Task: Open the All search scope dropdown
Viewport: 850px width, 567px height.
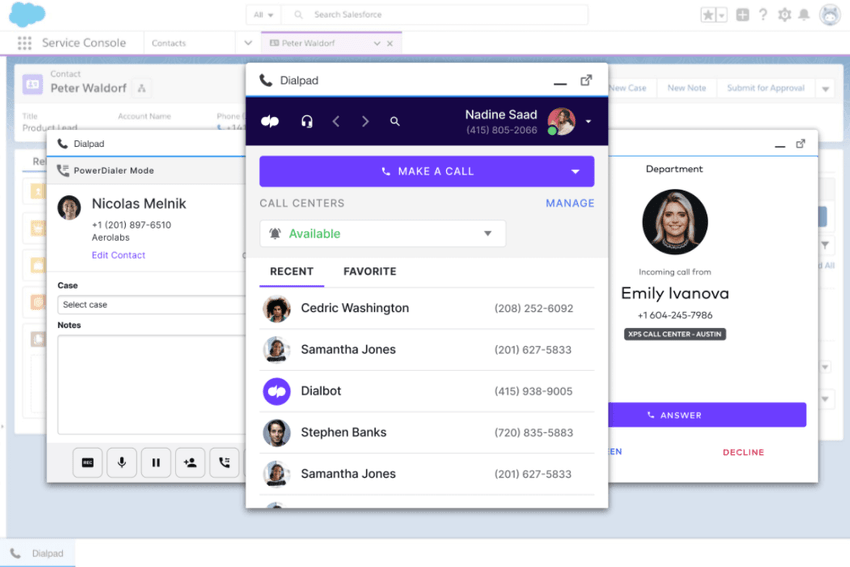Action: 263,15
